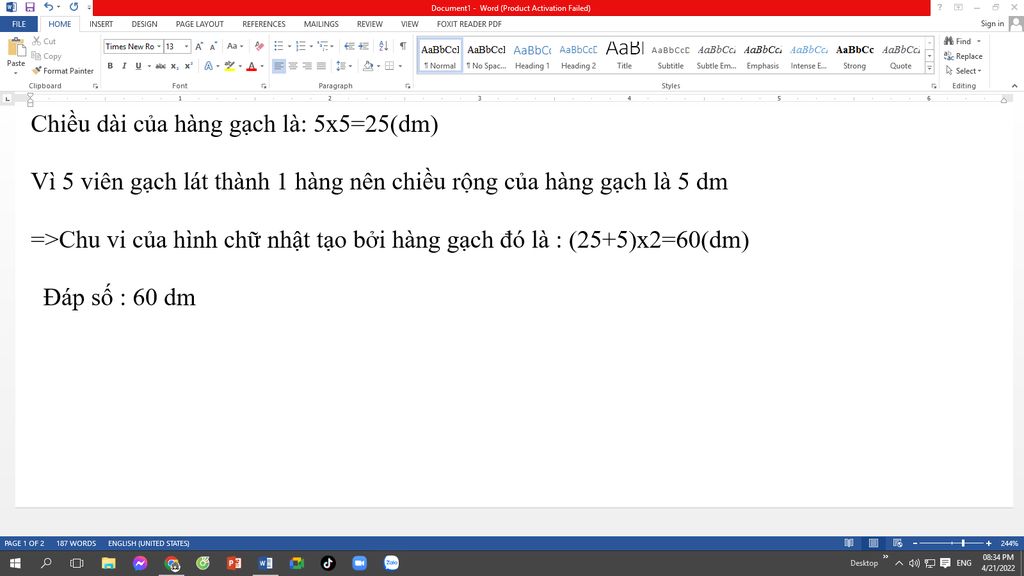Clear all formatting with the eraser icon
This screenshot has height=576, width=1024.
(259, 46)
